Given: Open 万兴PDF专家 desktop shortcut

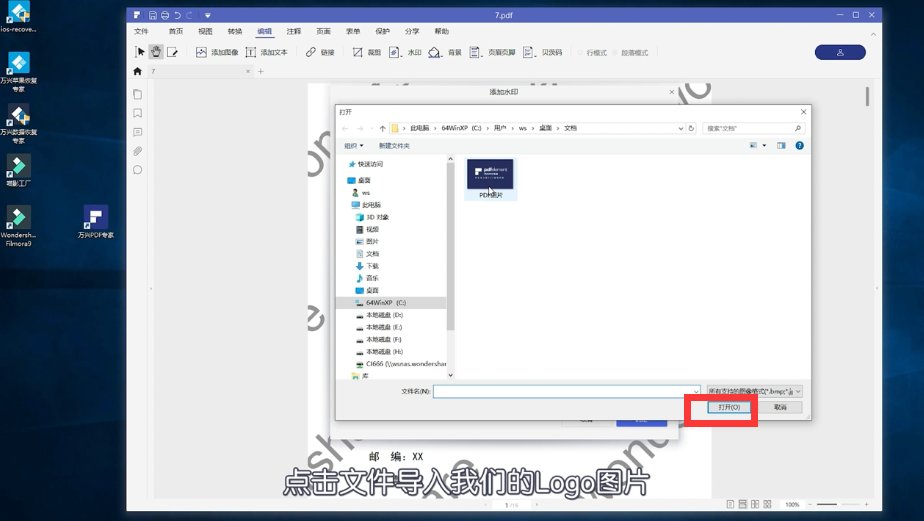Looking at the screenshot, I should 95,222.
